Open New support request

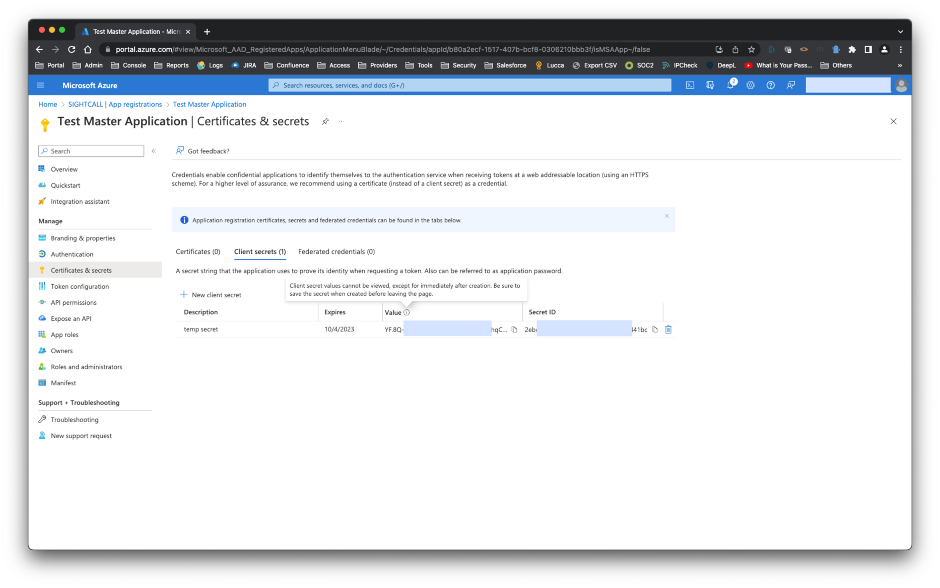[x=81, y=436]
